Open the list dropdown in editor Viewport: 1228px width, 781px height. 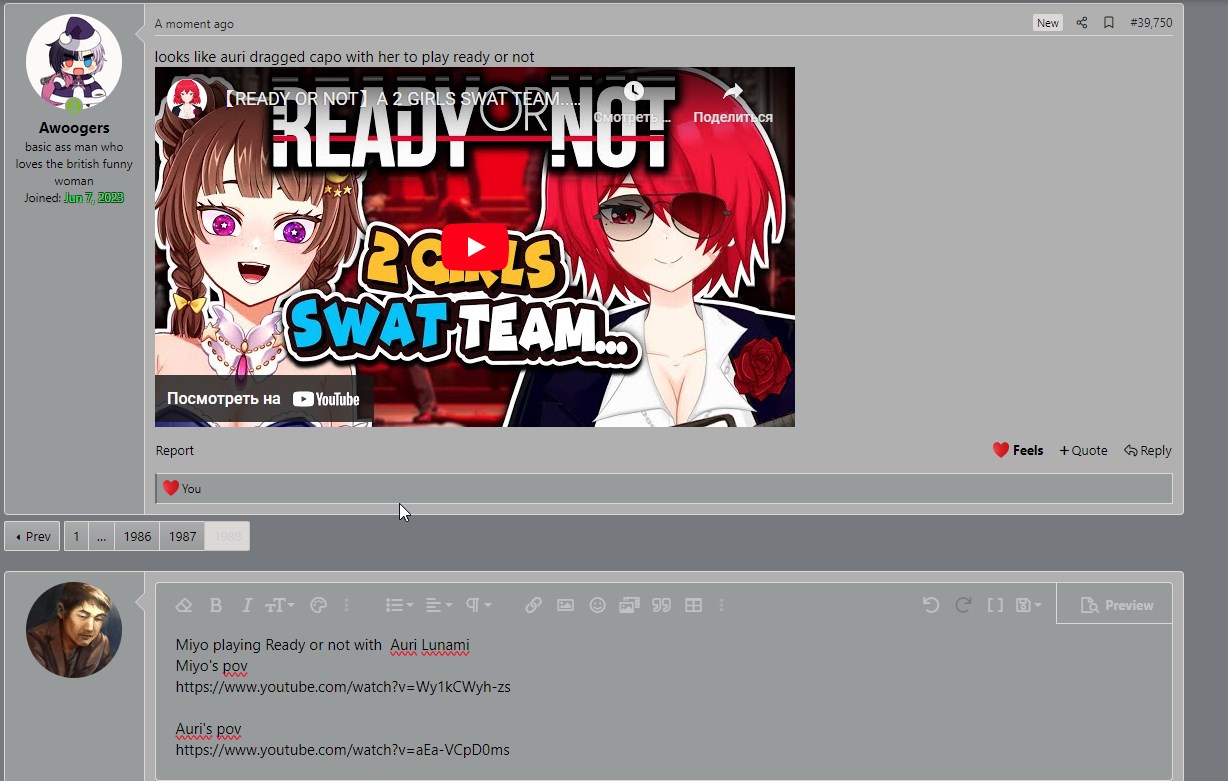coord(399,605)
